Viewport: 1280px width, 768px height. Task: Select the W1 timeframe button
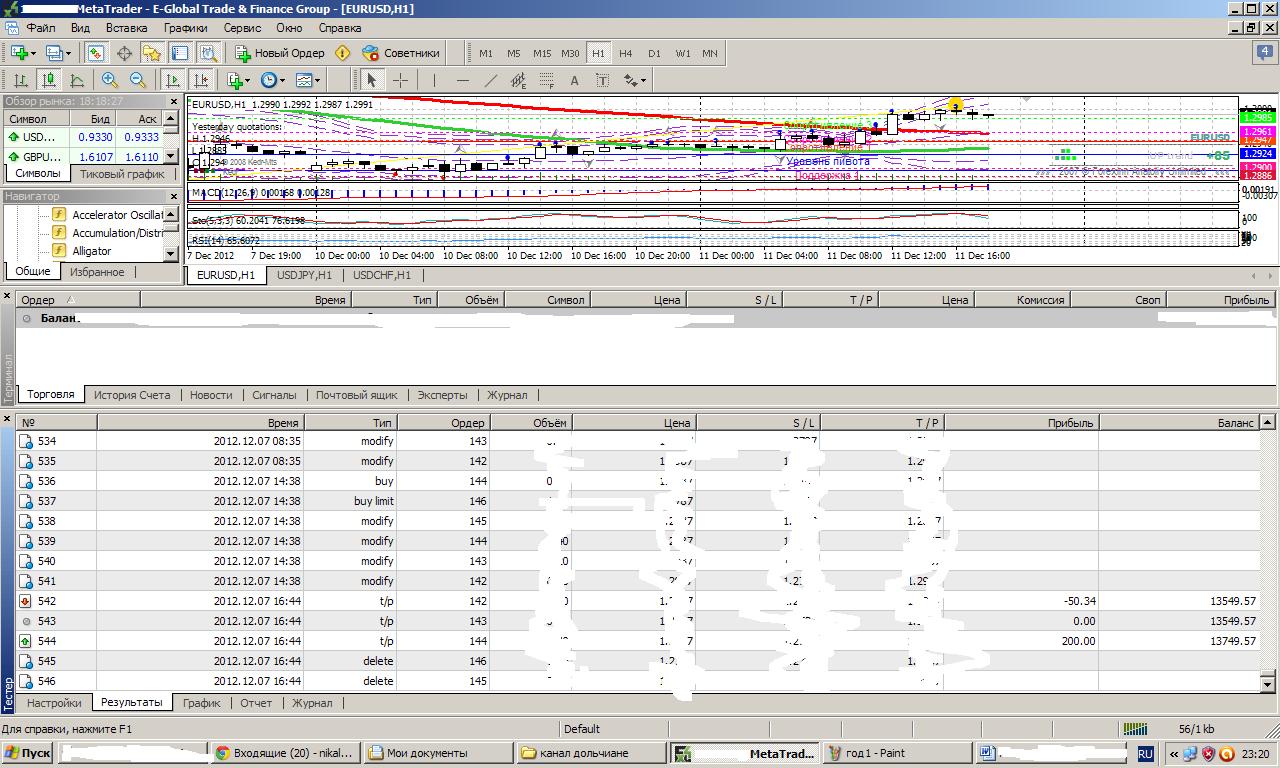(x=682, y=53)
